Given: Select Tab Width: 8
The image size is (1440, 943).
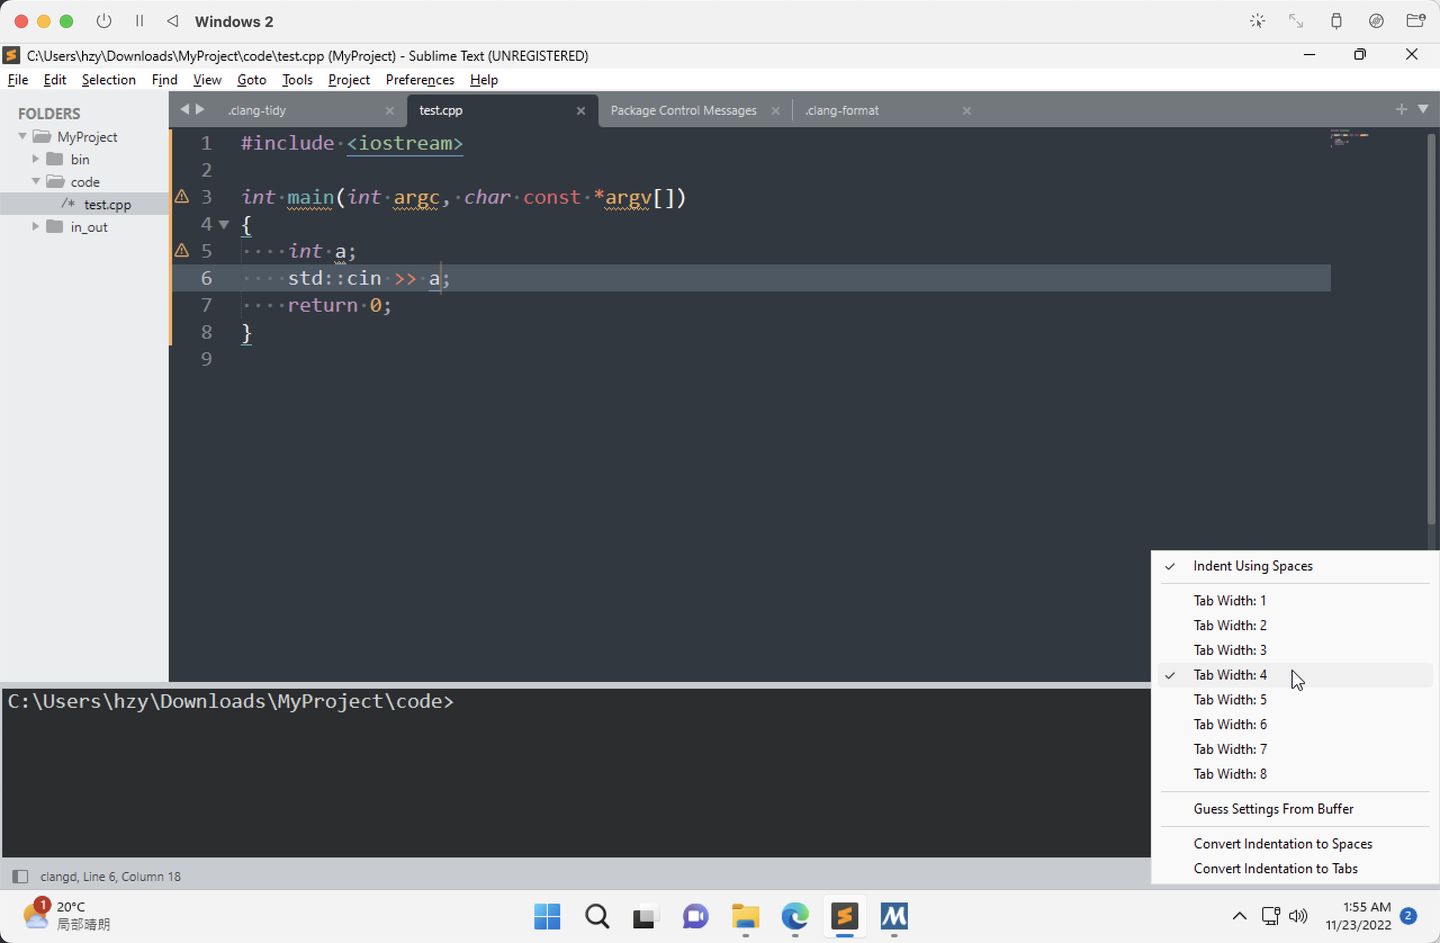Looking at the screenshot, I should pyautogui.click(x=1229, y=773).
